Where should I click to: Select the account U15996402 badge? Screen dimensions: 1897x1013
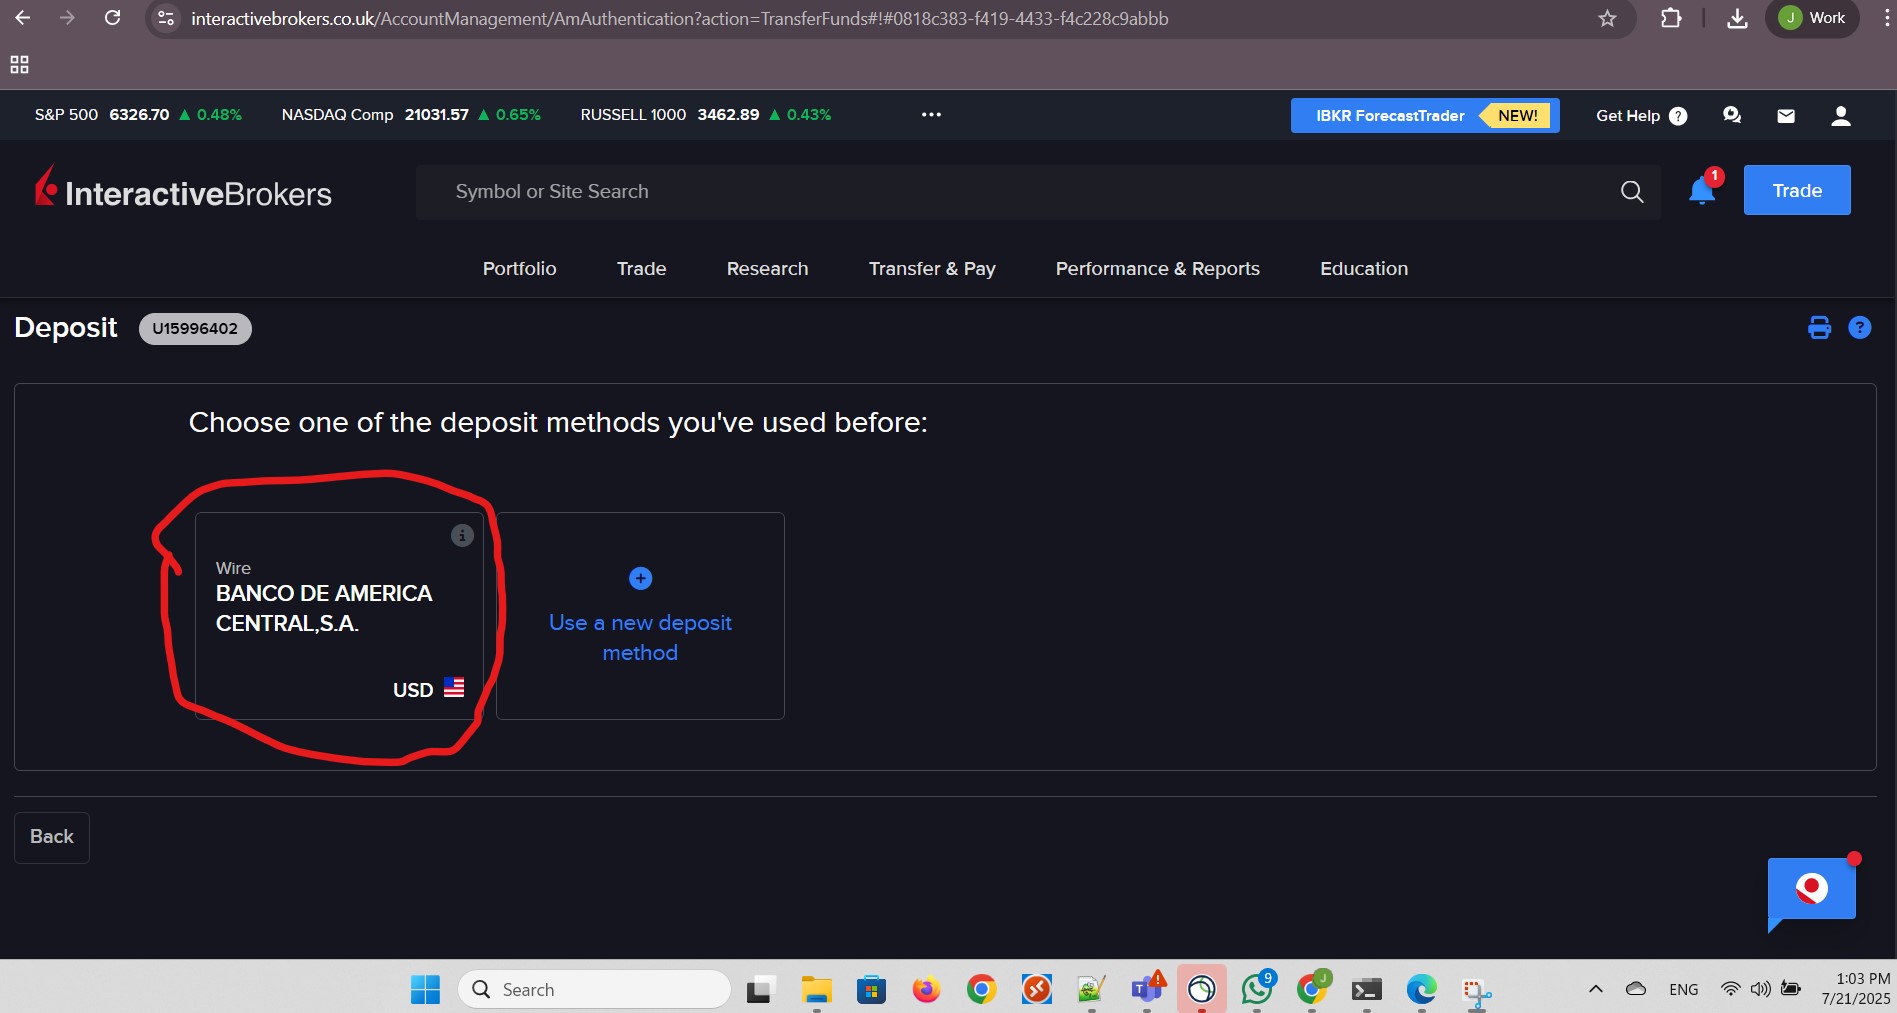point(195,329)
